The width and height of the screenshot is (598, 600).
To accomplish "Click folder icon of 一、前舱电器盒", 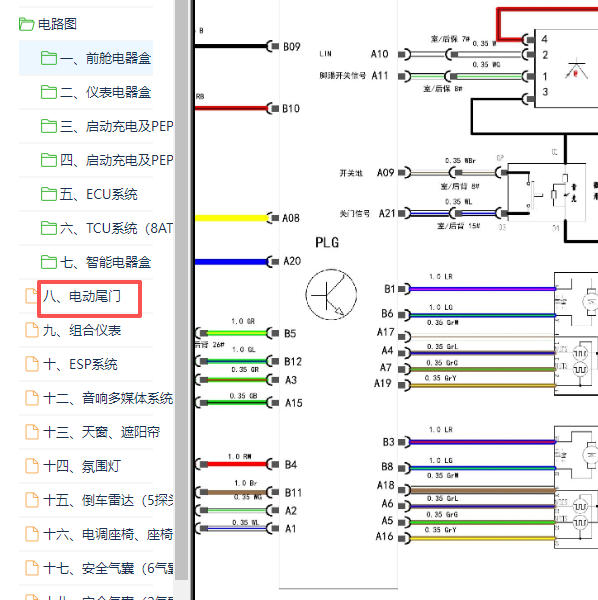I will (49, 58).
